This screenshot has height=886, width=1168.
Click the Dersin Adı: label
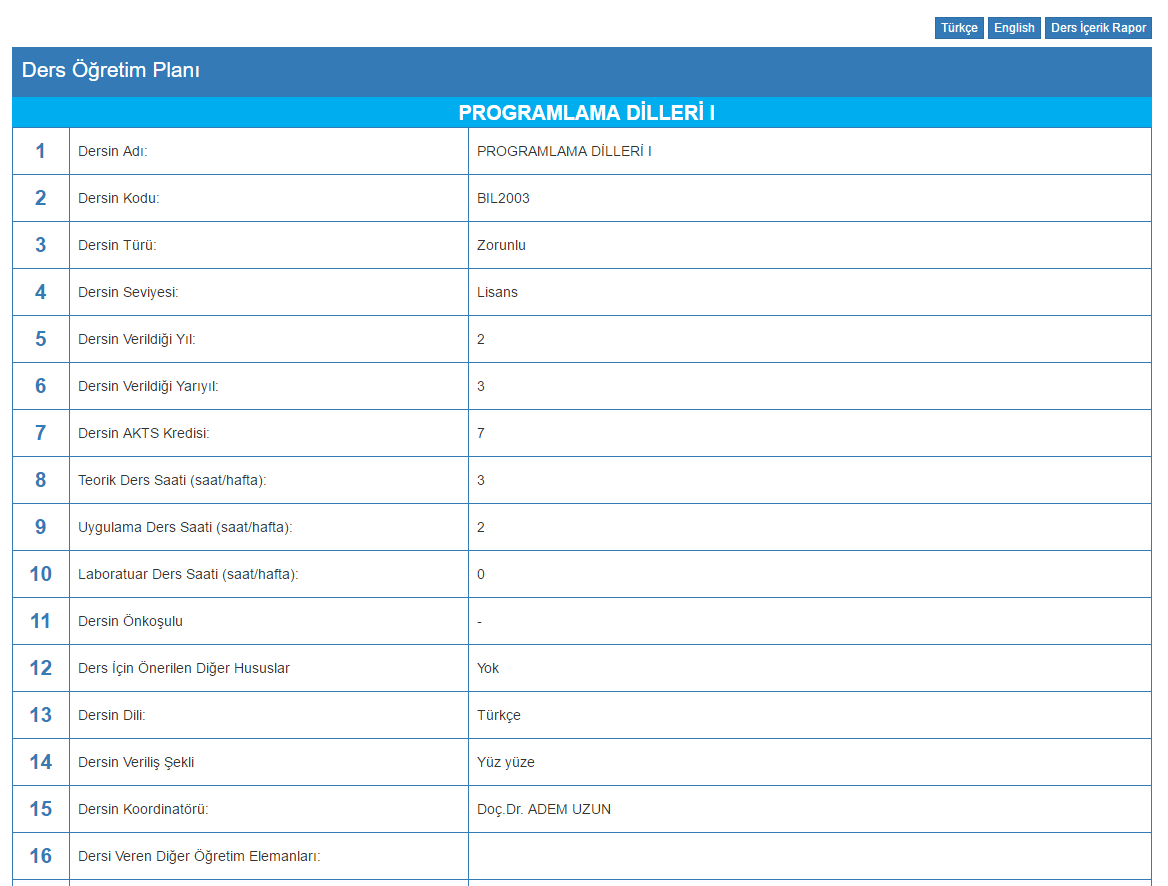click(x=112, y=151)
